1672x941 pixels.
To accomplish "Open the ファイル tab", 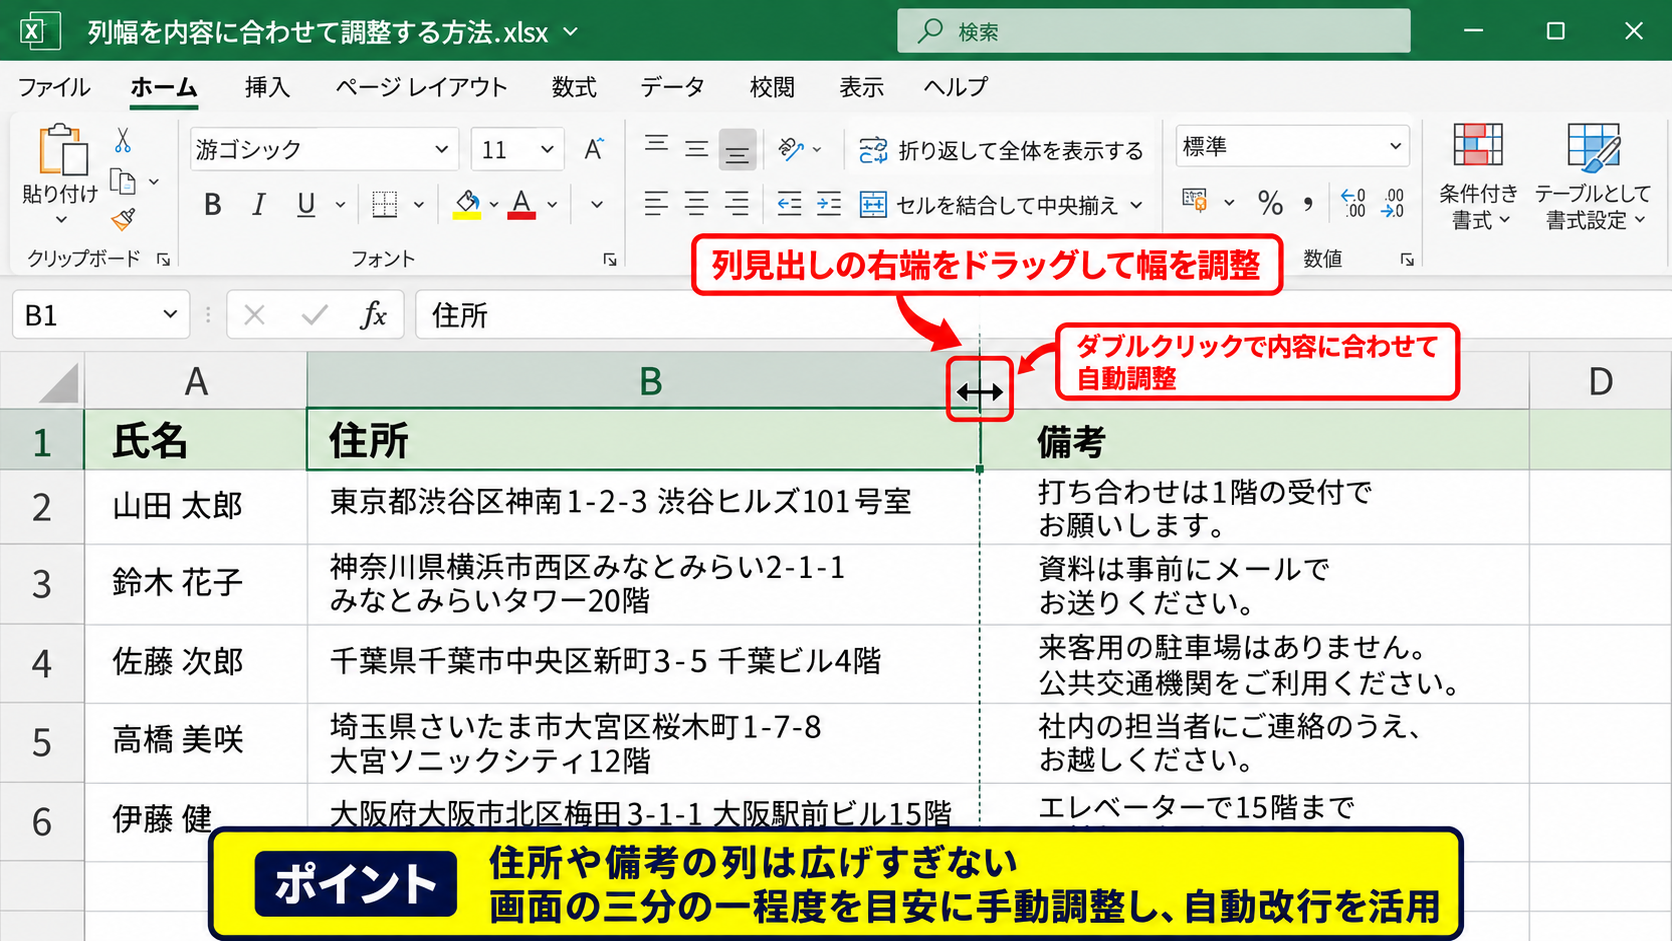I will tap(54, 87).
